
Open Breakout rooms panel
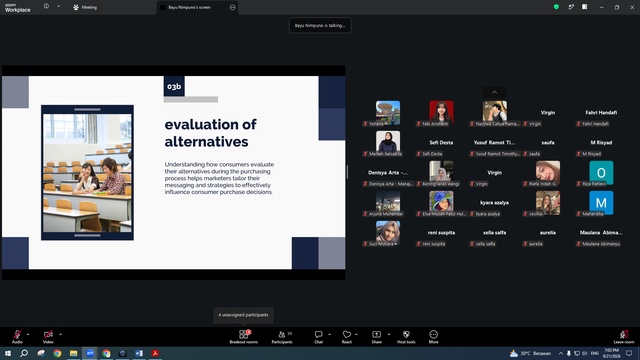click(243, 336)
